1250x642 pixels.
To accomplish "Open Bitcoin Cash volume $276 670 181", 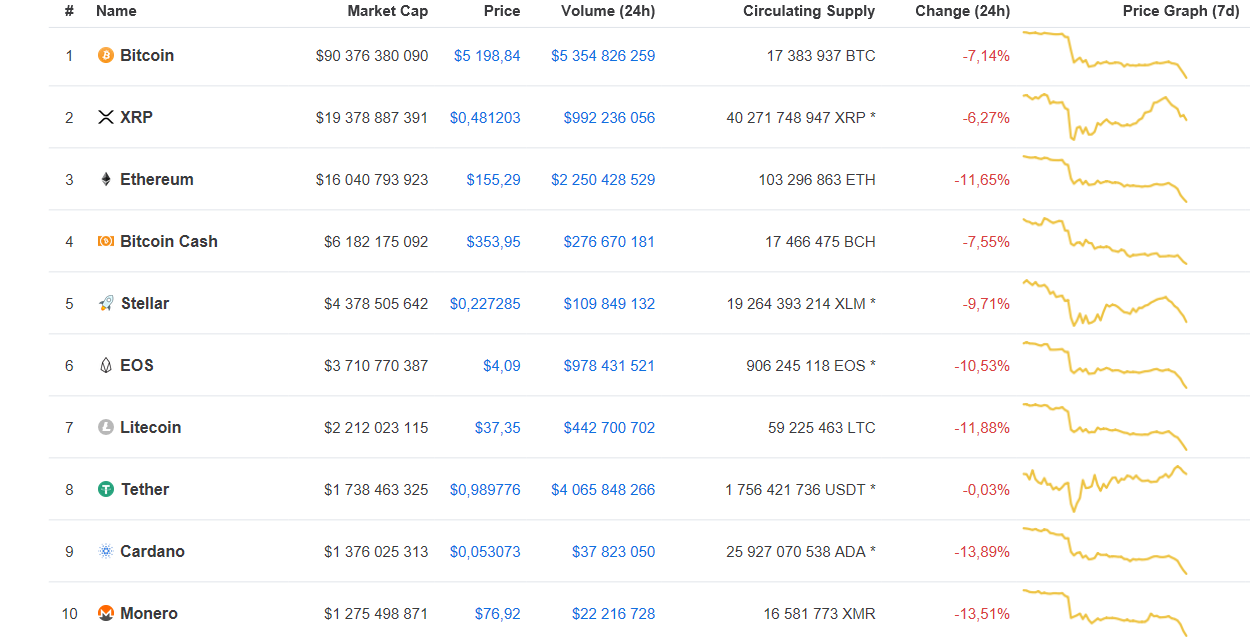I will [609, 242].
